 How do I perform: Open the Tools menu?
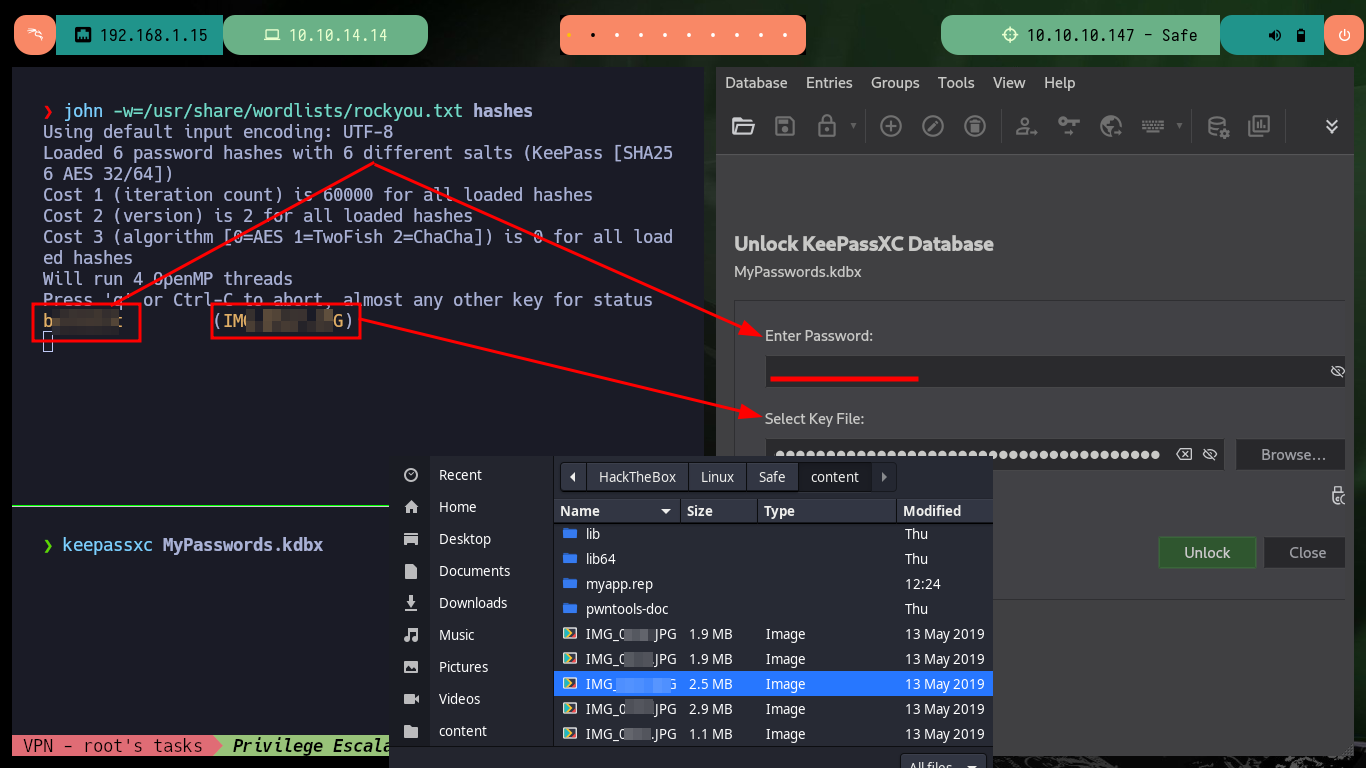pyautogui.click(x=956, y=83)
